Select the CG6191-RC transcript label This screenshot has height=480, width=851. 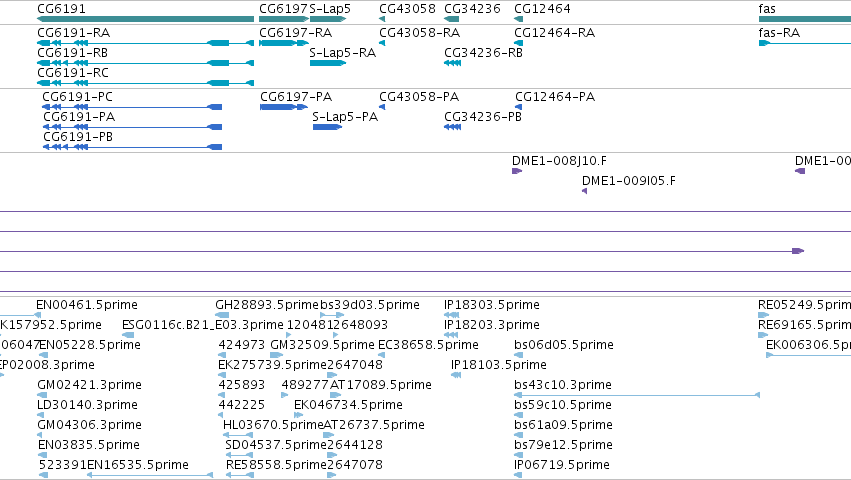click(73, 73)
